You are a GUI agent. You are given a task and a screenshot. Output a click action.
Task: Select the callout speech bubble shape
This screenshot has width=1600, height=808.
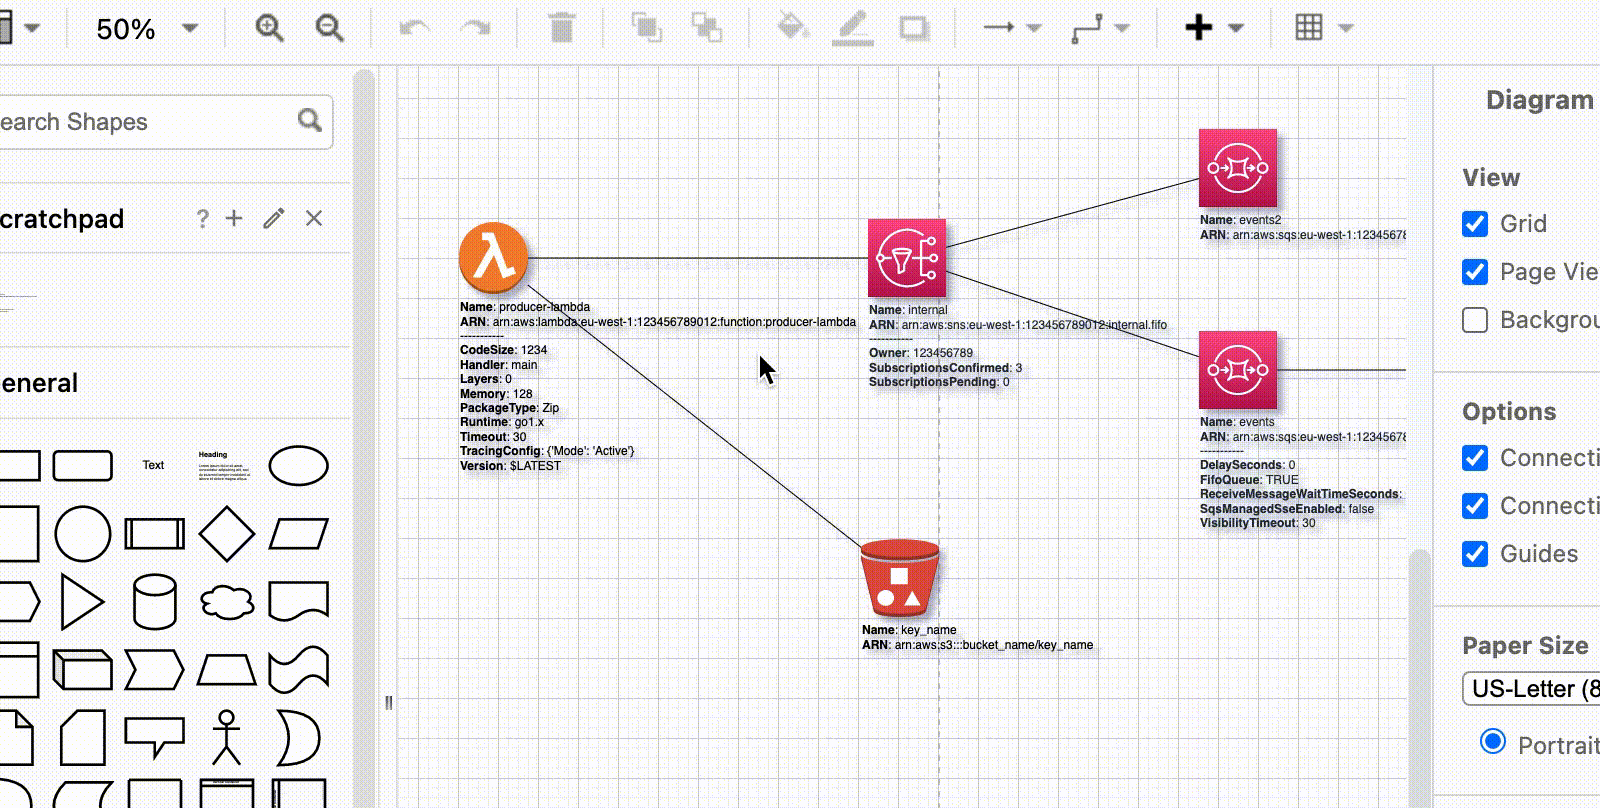(154, 737)
